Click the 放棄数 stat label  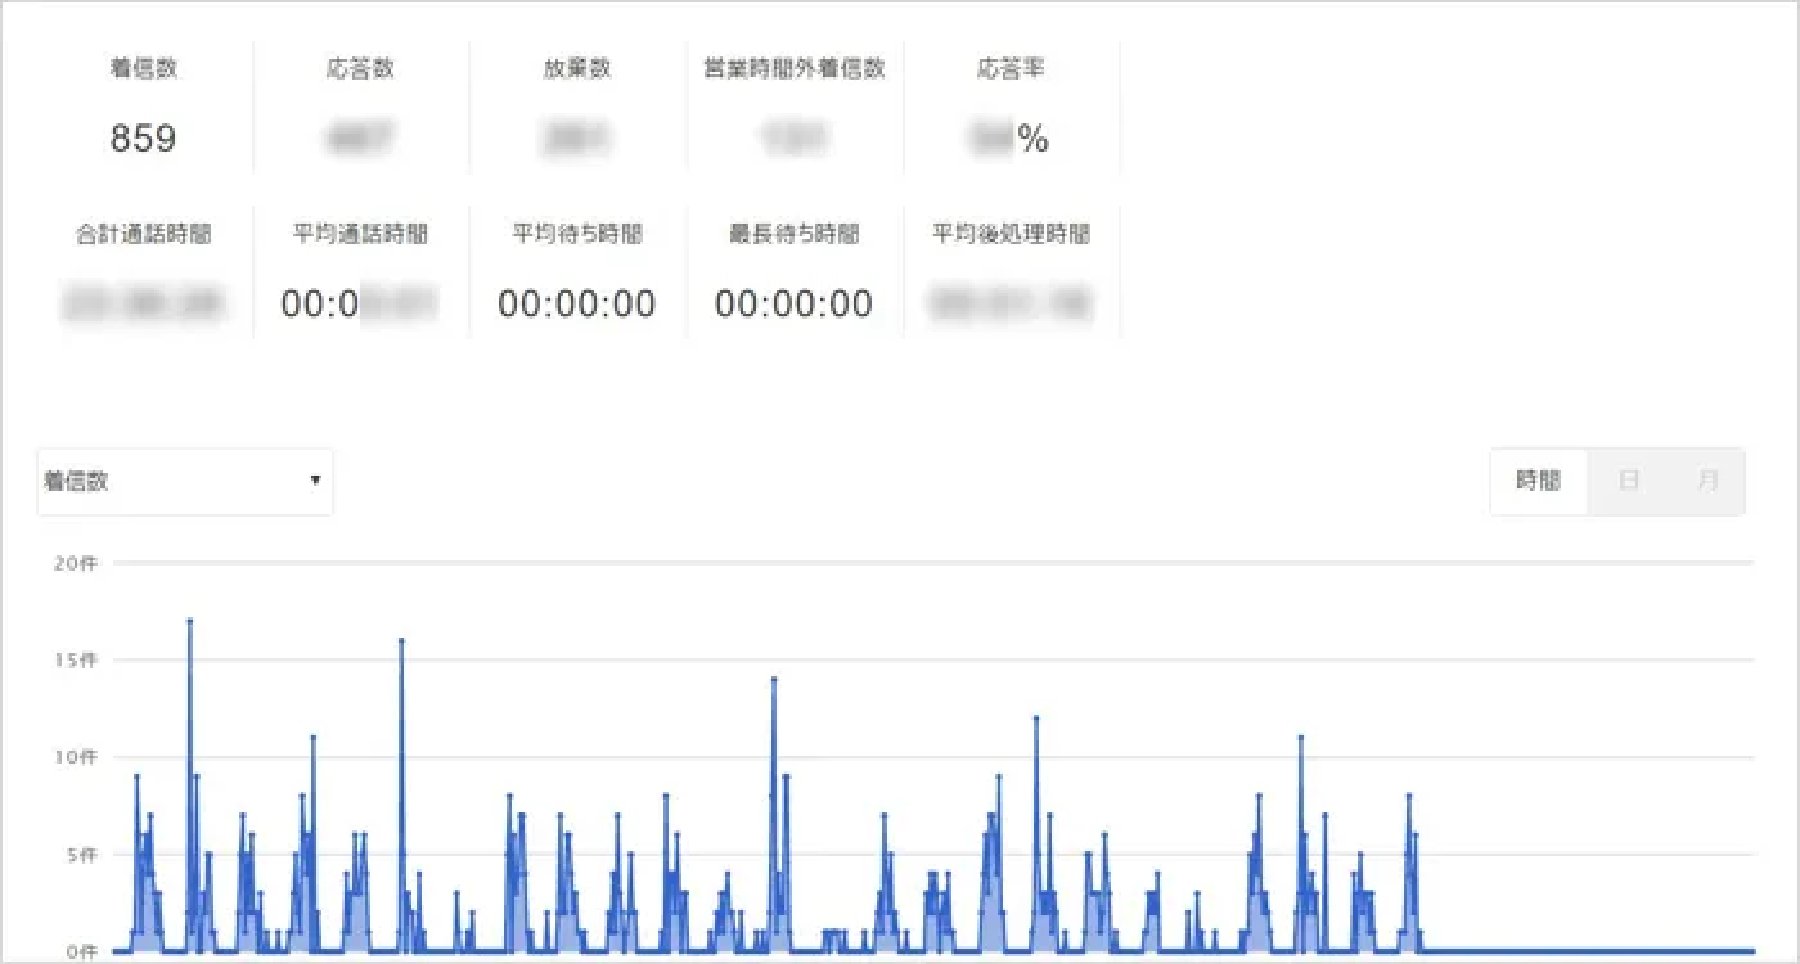pyautogui.click(x=577, y=68)
